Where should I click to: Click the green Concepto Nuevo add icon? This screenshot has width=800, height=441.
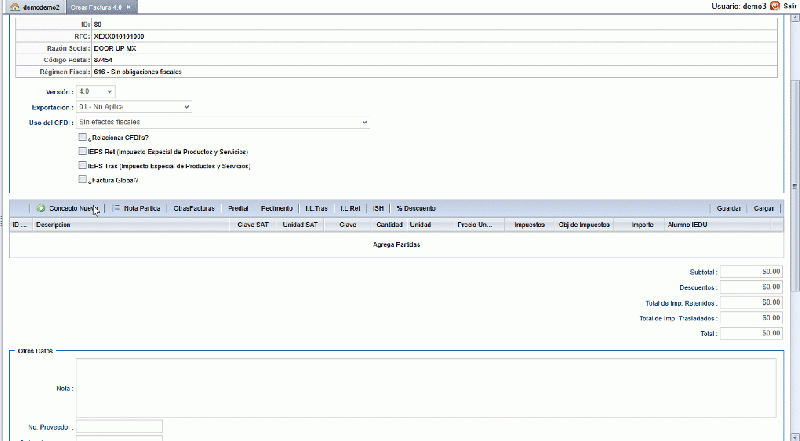(x=41, y=208)
